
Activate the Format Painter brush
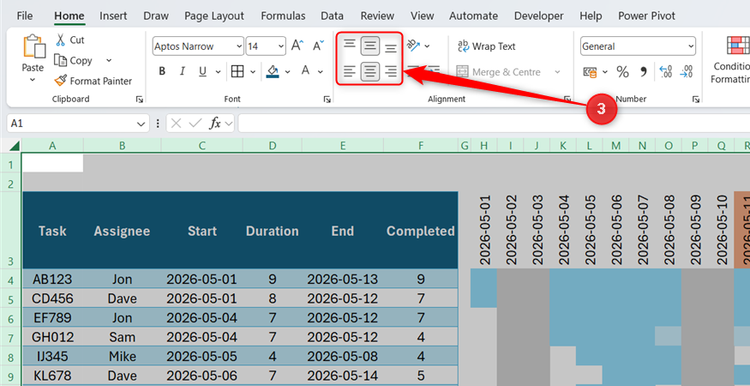pyautogui.click(x=60, y=81)
